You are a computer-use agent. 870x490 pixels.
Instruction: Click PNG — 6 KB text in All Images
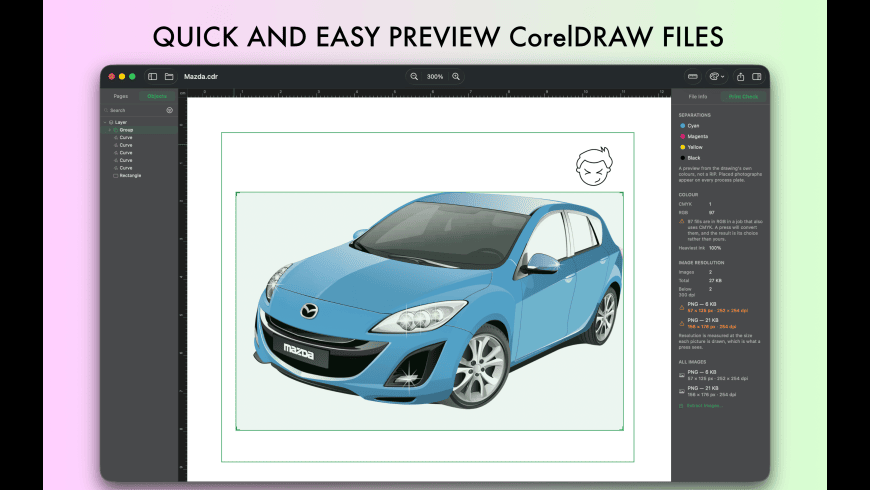click(702, 372)
